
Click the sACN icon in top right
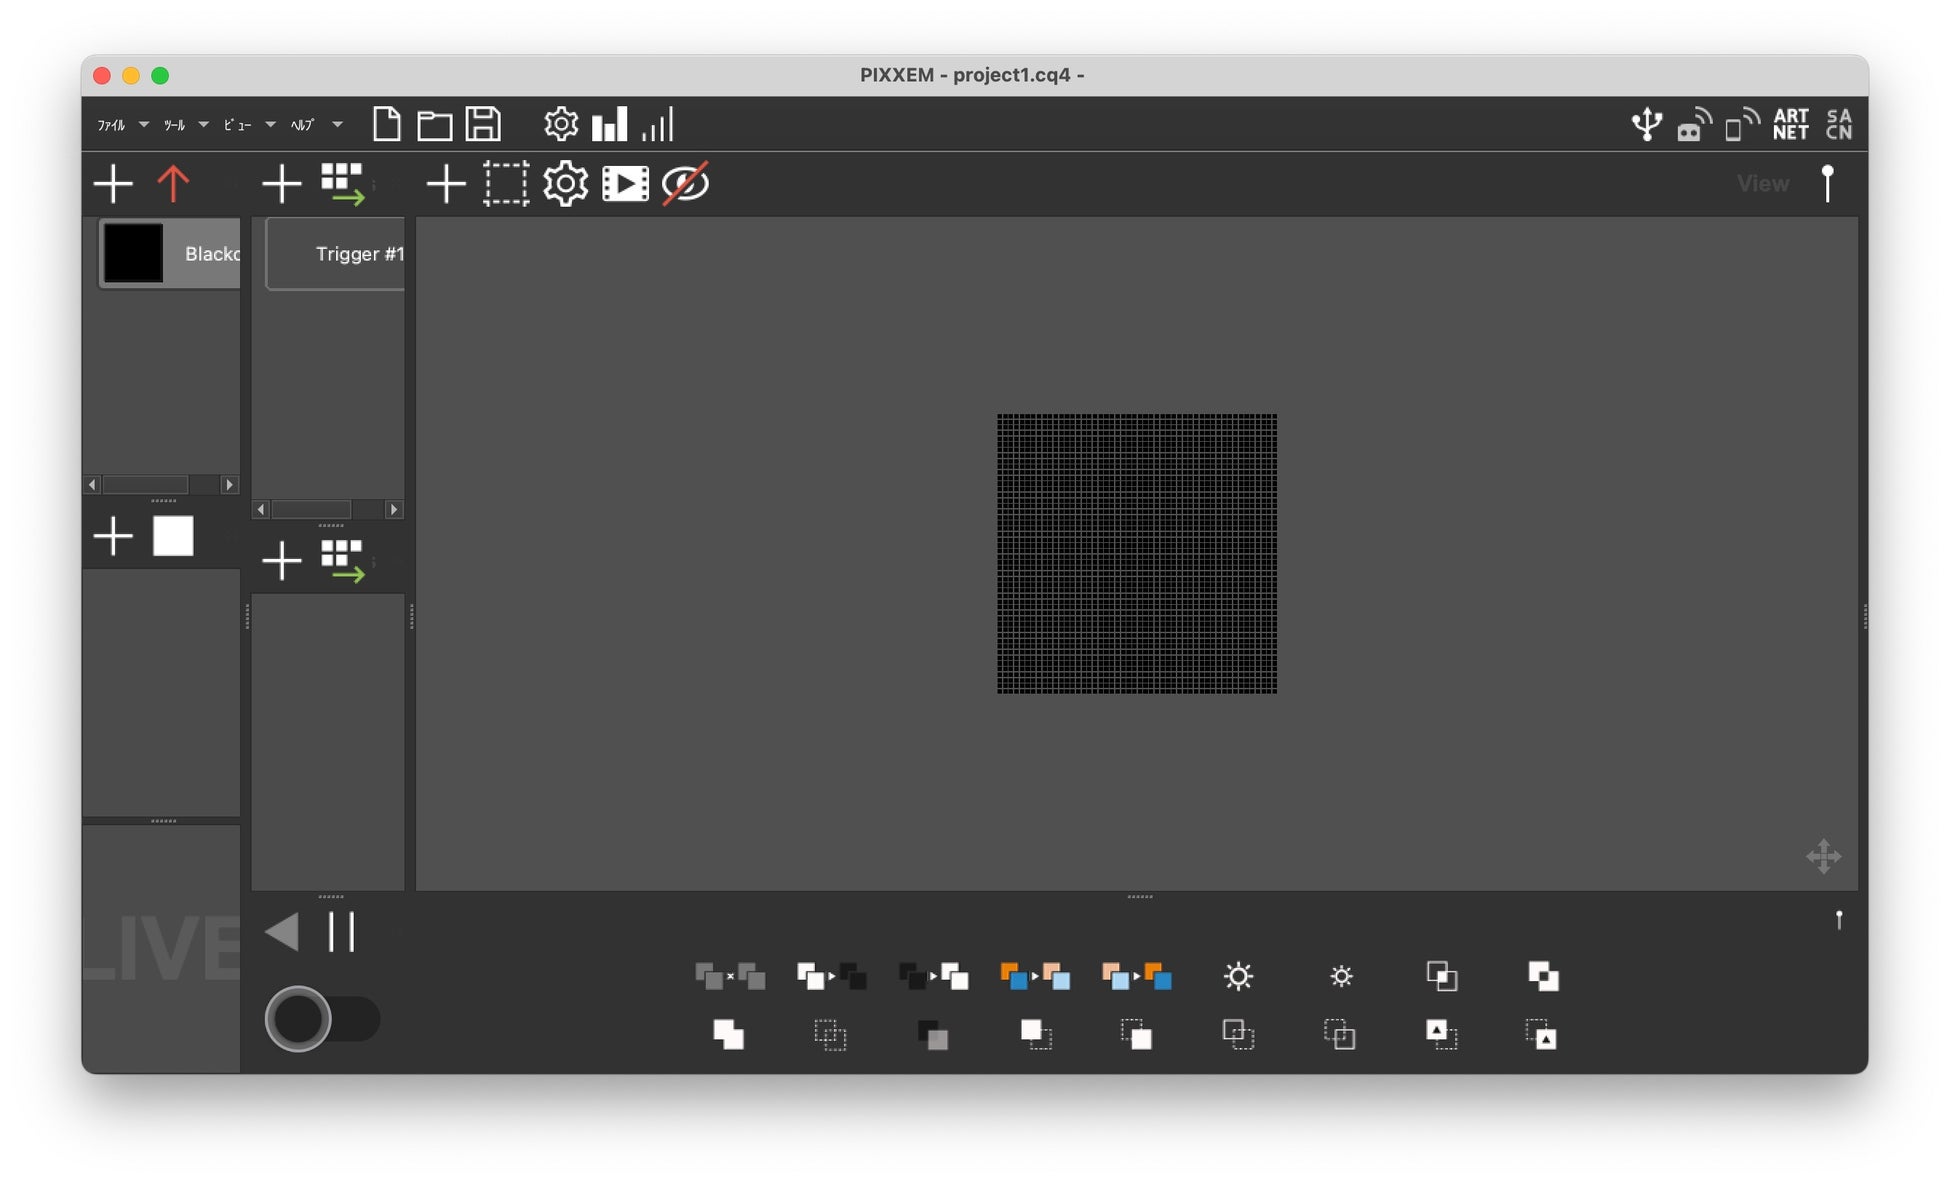1838,125
